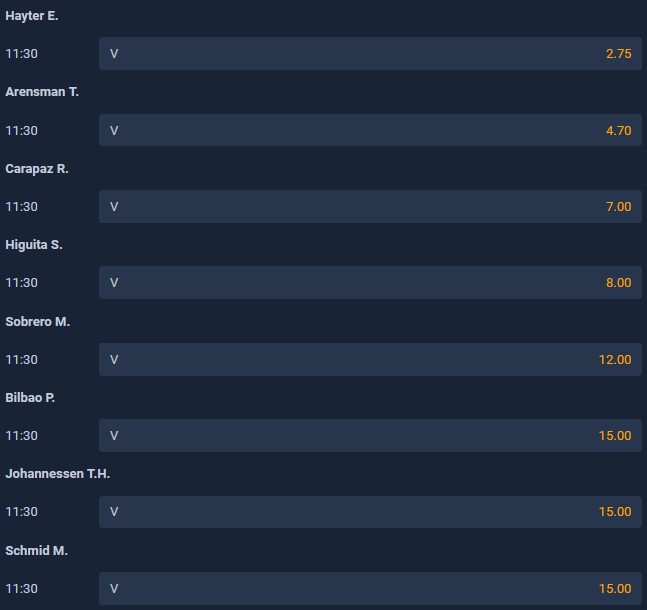Click the Higuita S. name
The width and height of the screenshot is (647, 610).
34,245
